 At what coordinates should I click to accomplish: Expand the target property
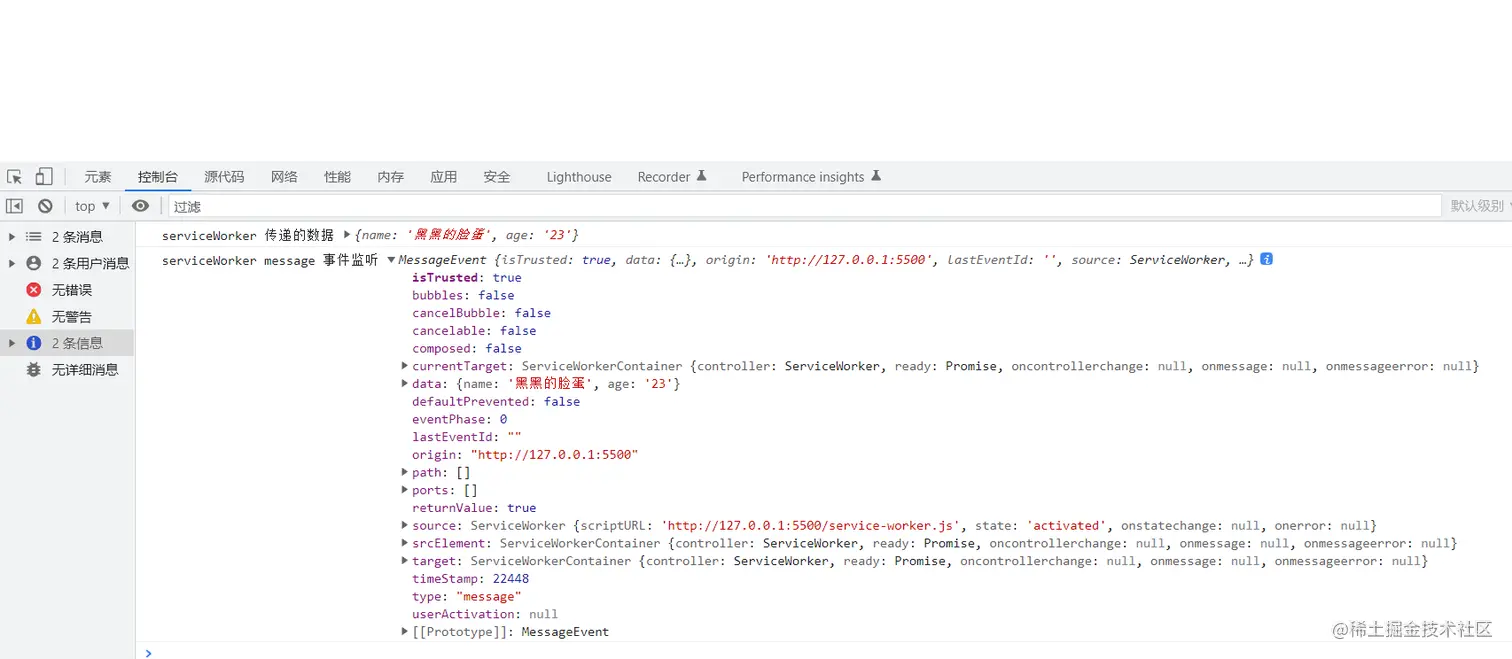[405, 561]
